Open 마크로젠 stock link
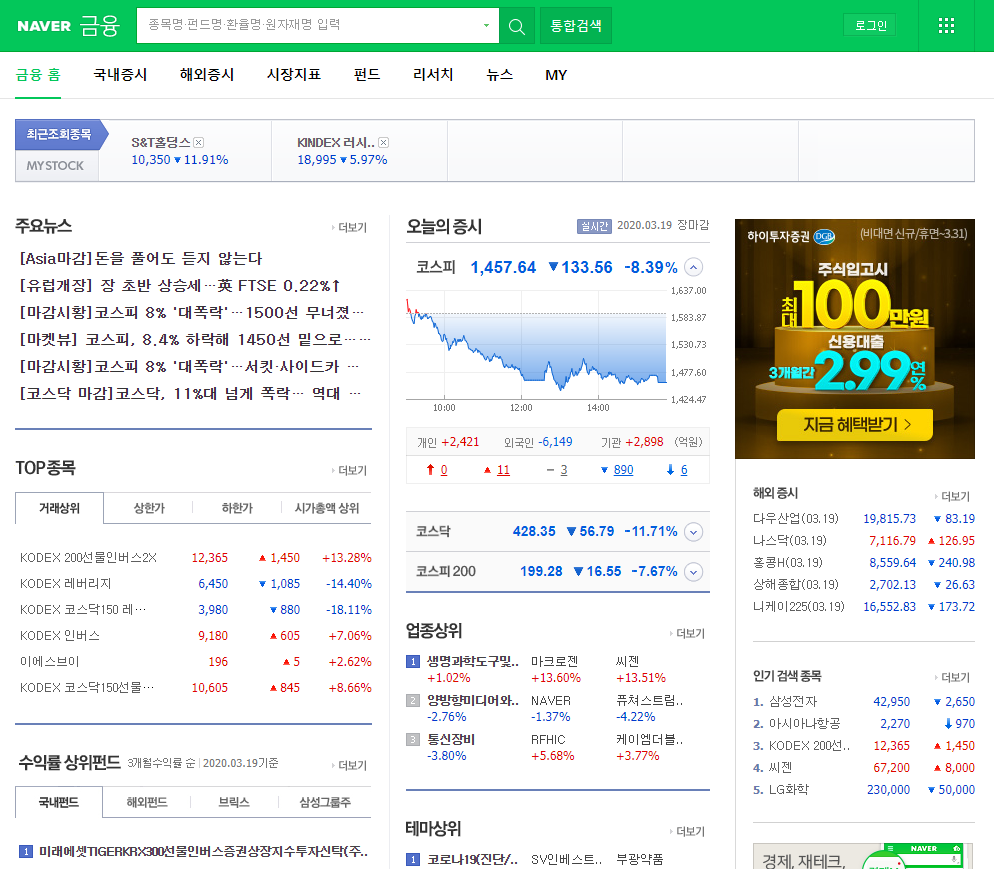This screenshot has height=869, width=994. (555, 662)
